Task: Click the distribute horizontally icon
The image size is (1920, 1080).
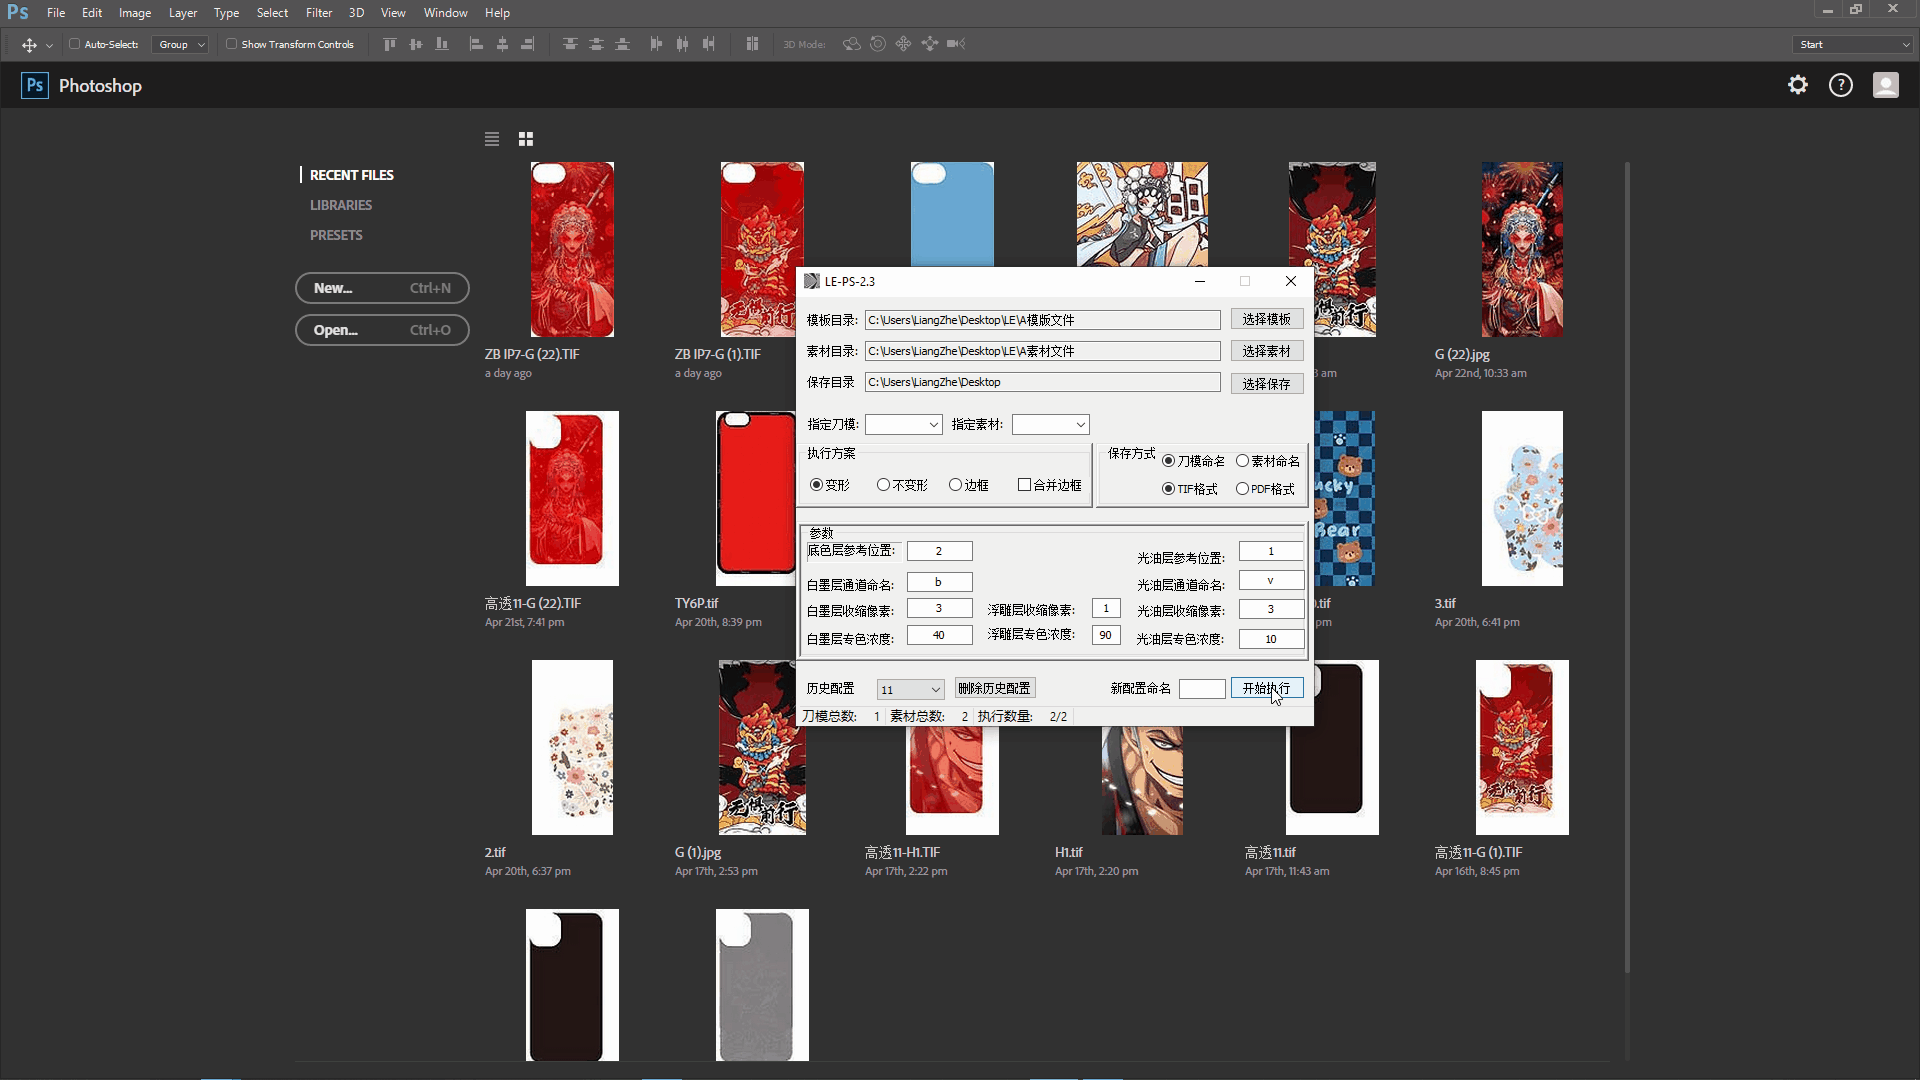Action: 683,44
